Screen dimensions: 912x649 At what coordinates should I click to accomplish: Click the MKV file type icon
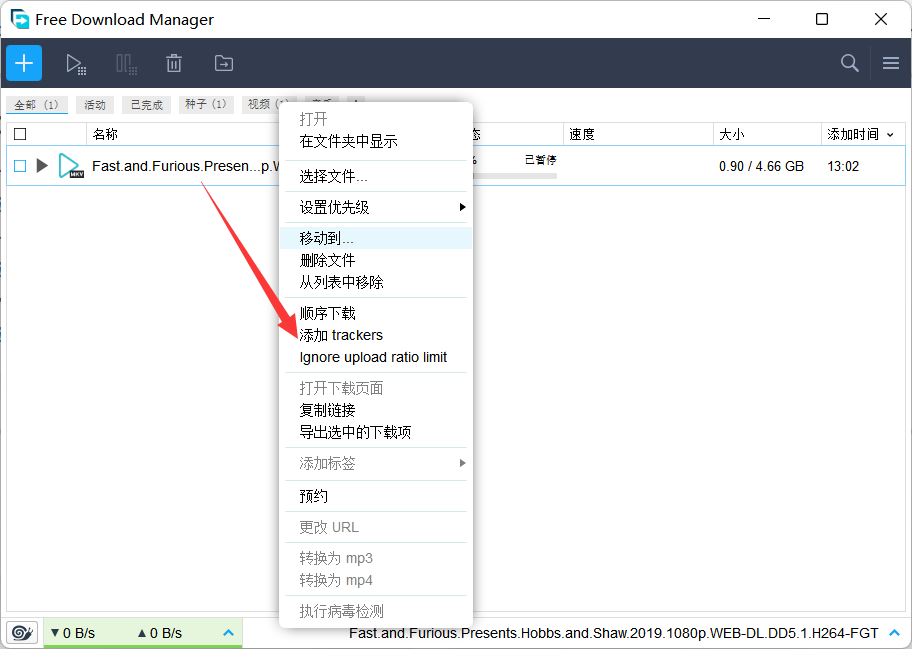[x=71, y=166]
